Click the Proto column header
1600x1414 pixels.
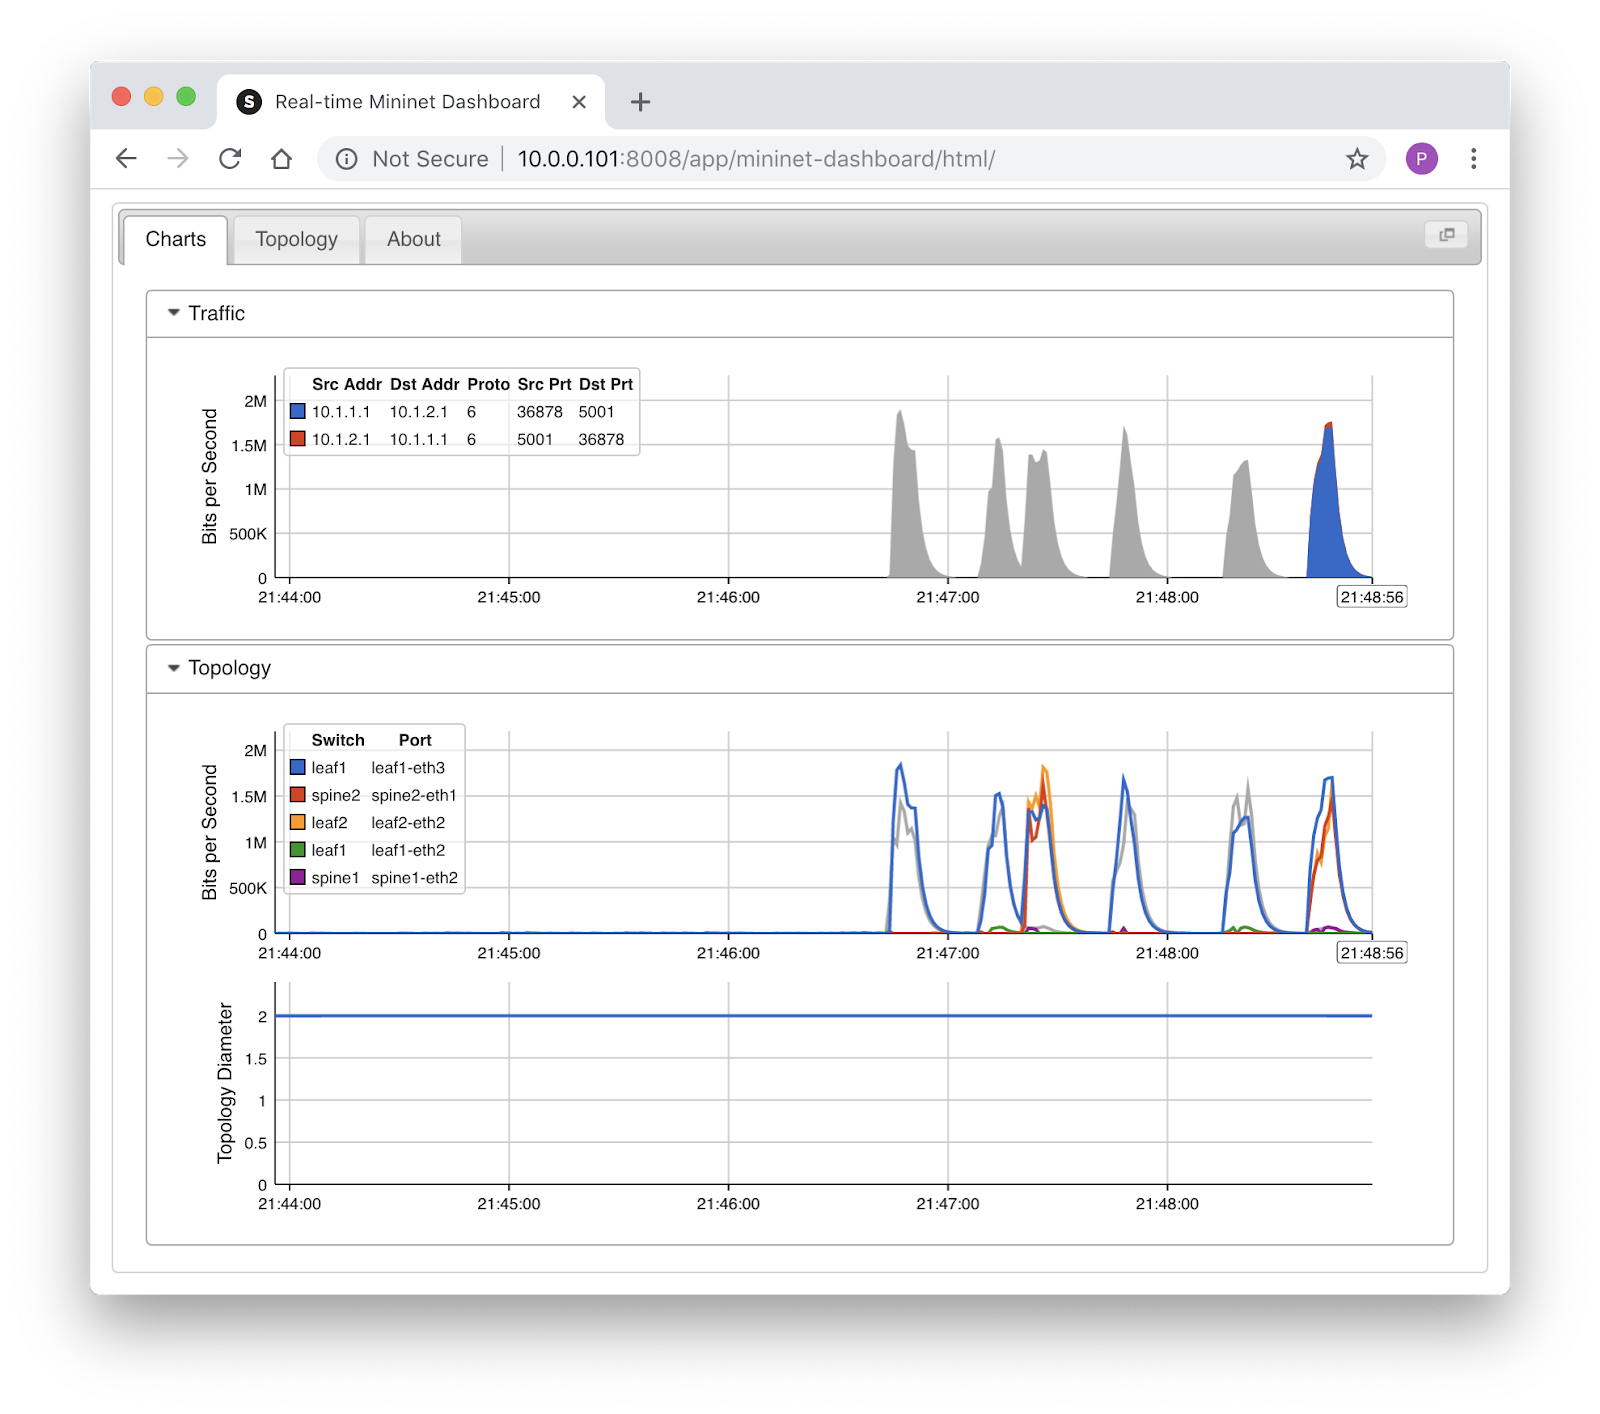click(x=488, y=384)
